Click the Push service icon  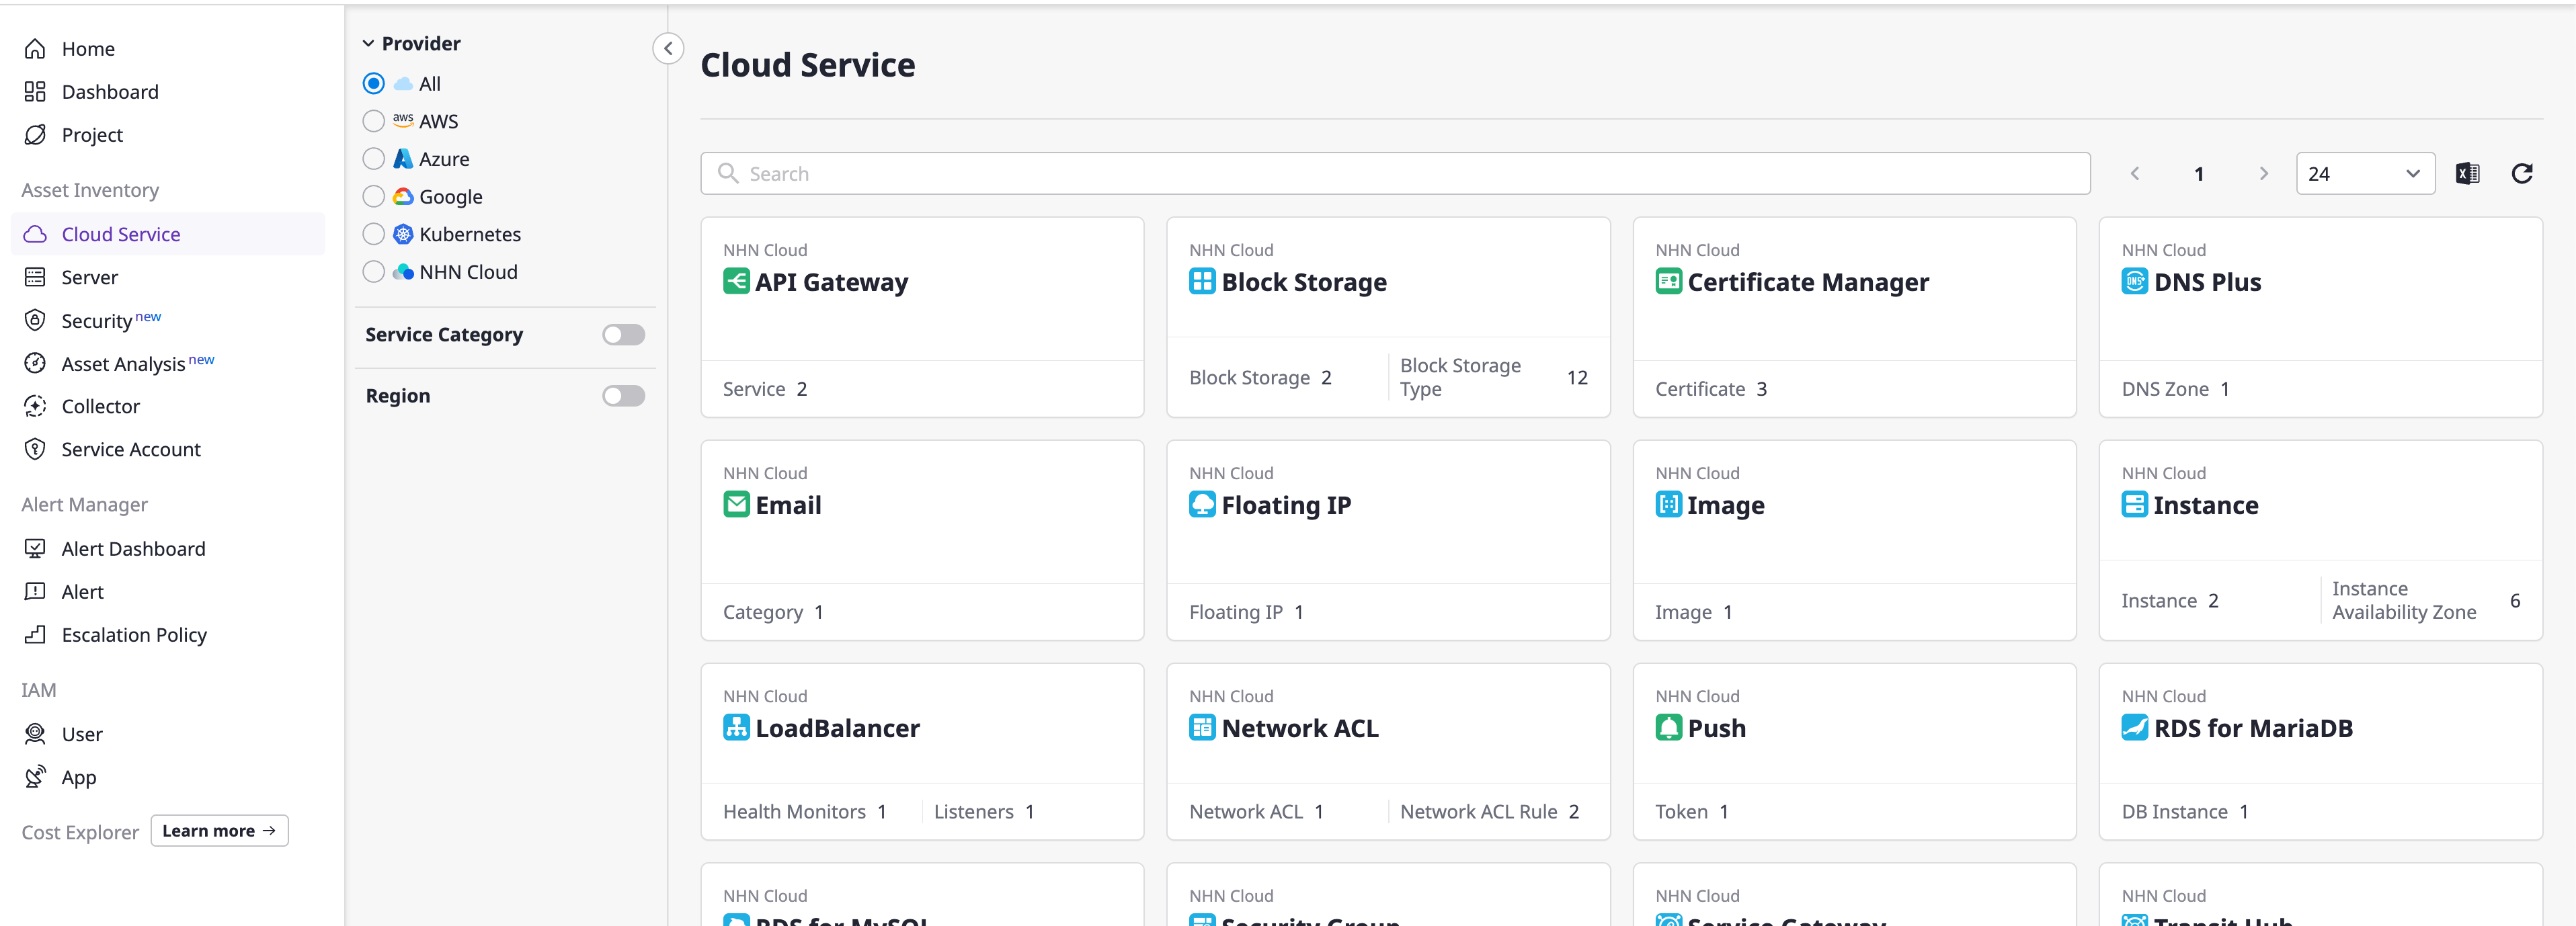point(1668,728)
